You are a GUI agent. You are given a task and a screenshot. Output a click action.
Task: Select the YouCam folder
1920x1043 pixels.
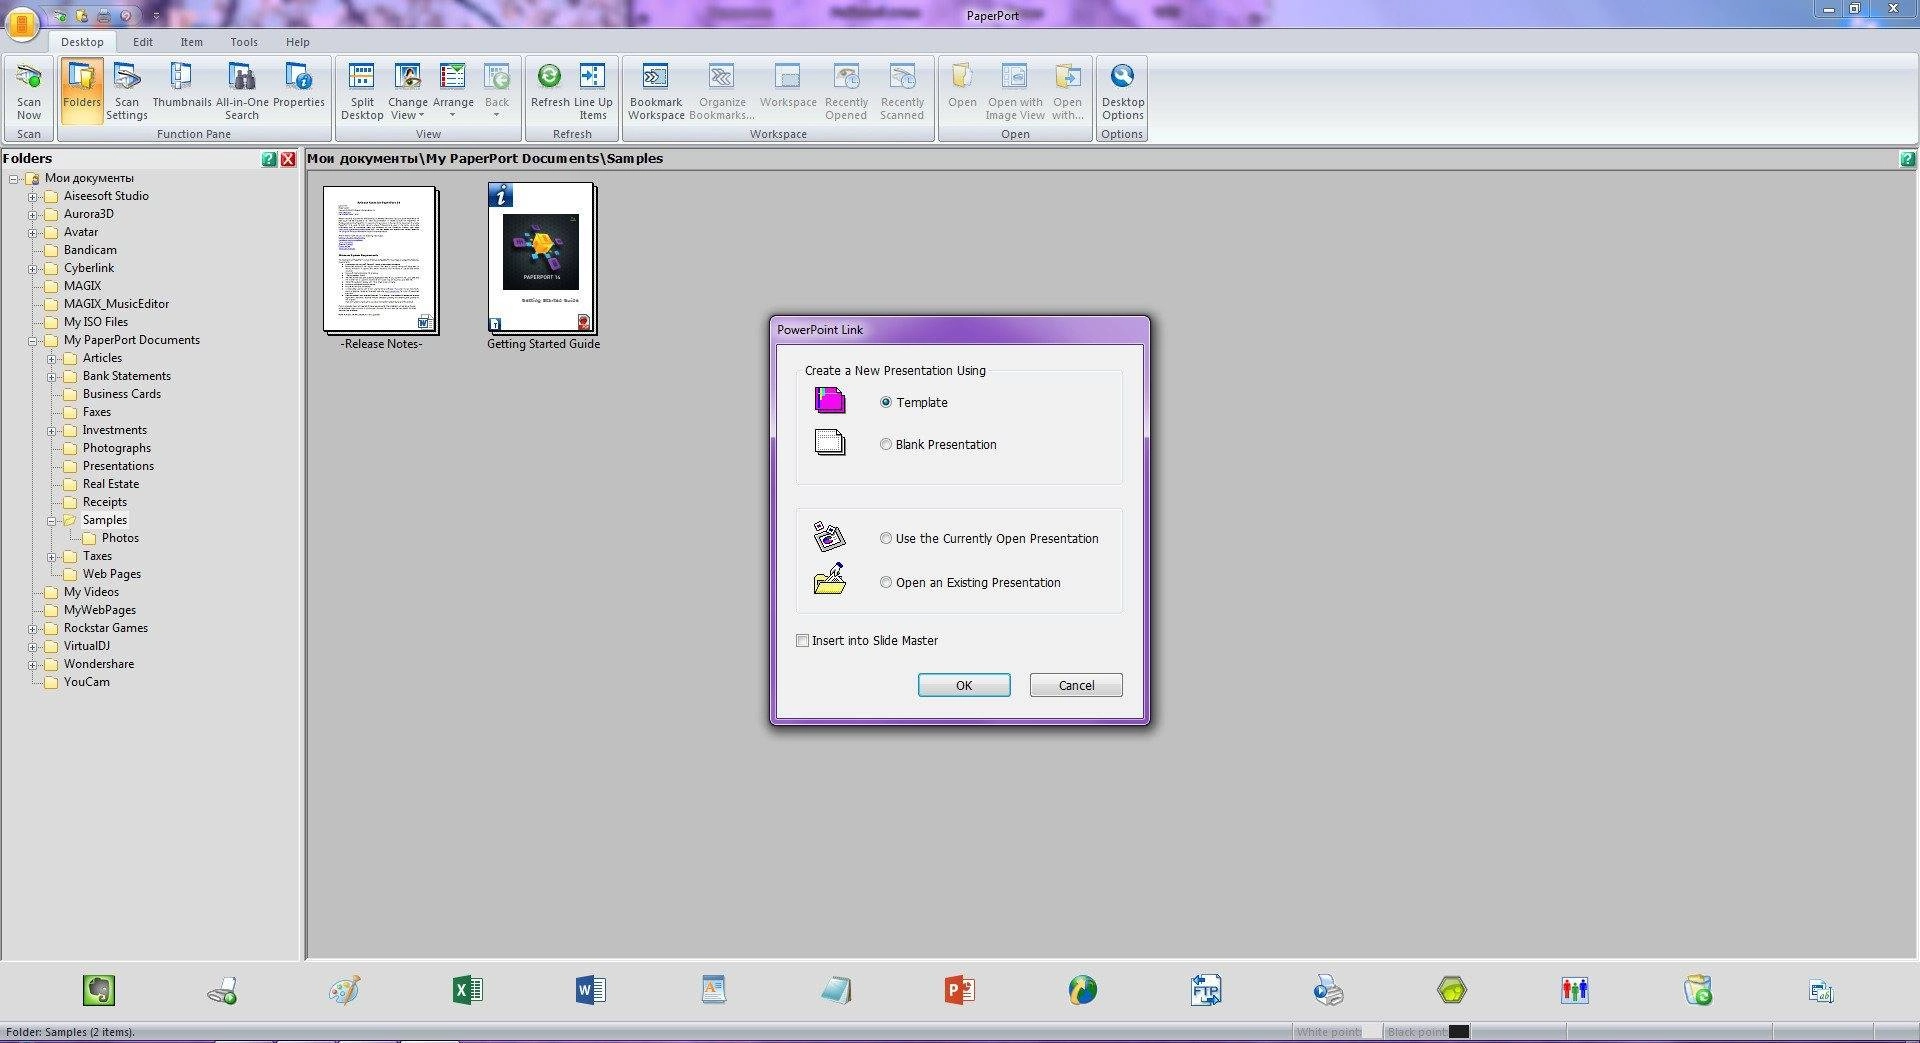(87, 682)
